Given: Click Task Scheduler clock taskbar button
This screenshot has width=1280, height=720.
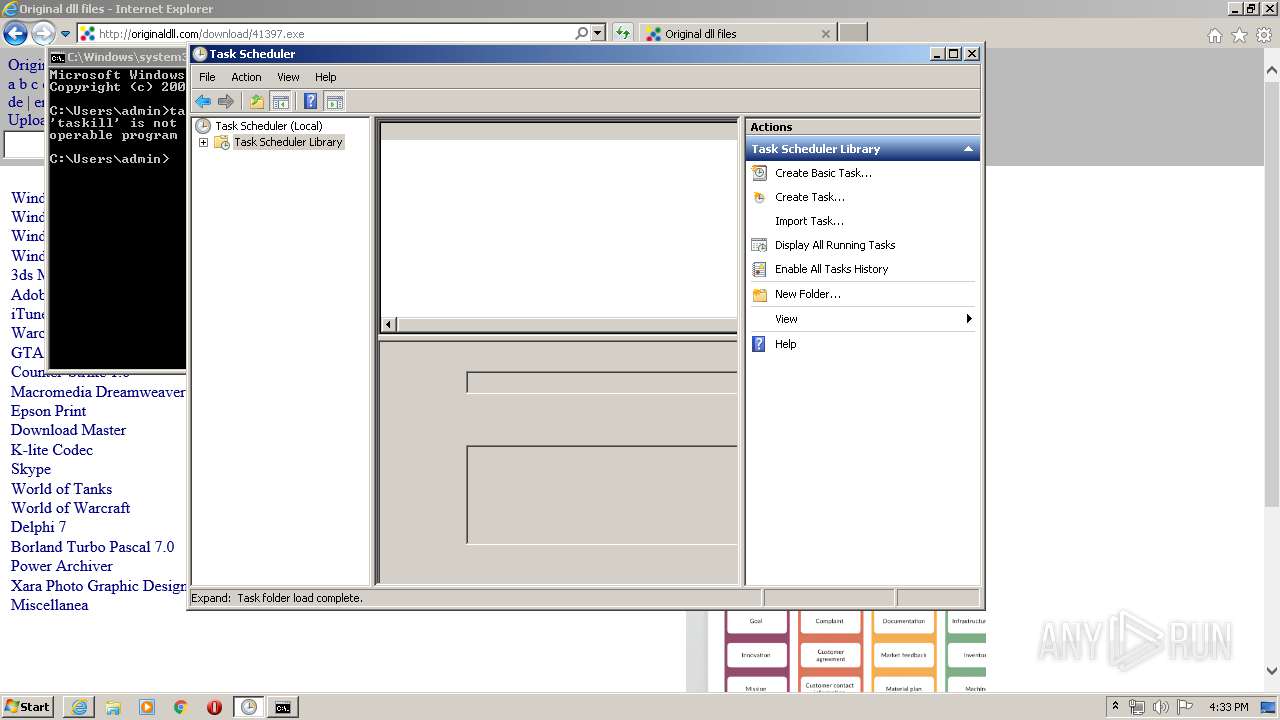Looking at the screenshot, I should click(248, 707).
